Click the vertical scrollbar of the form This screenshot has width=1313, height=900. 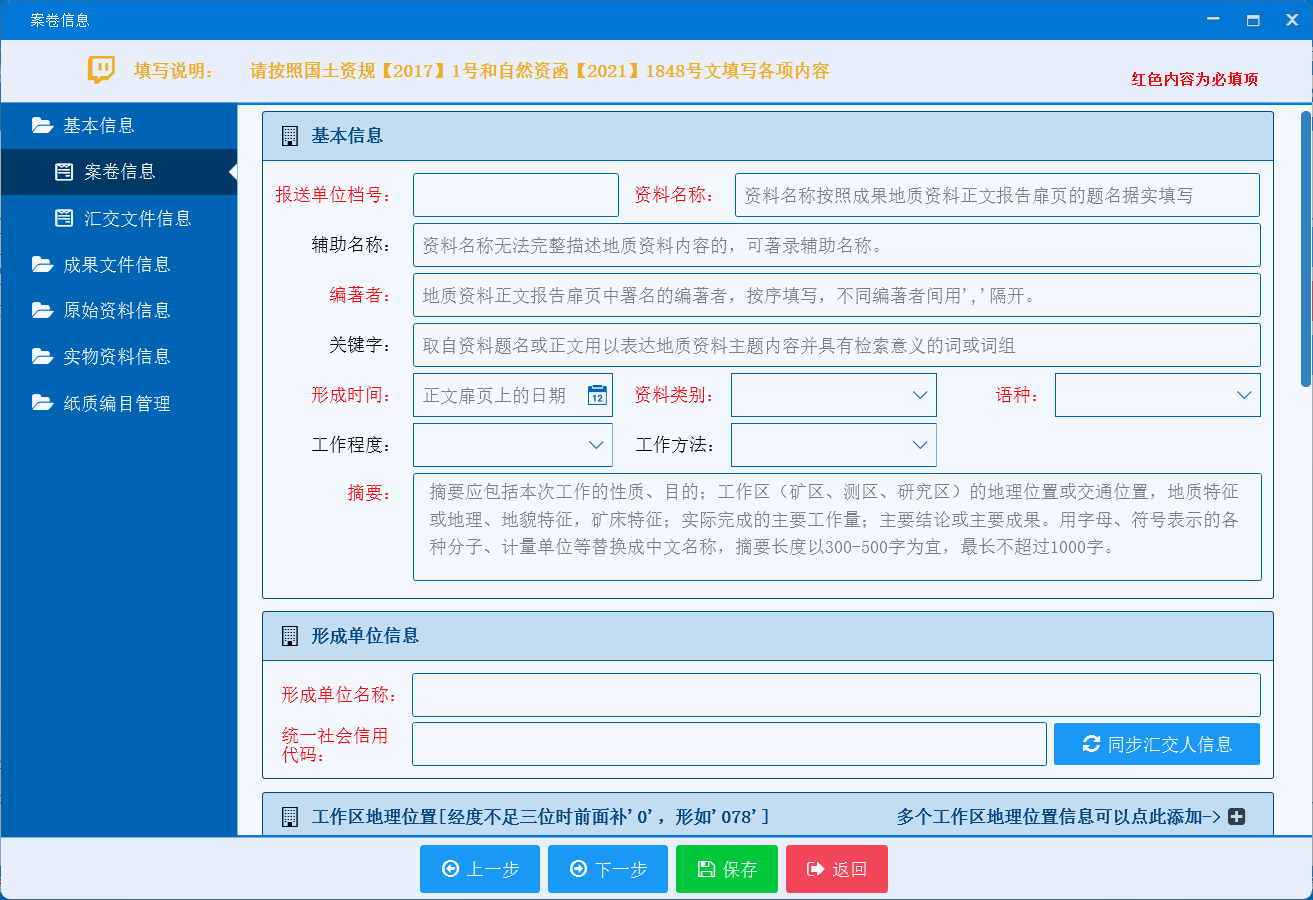1306,249
